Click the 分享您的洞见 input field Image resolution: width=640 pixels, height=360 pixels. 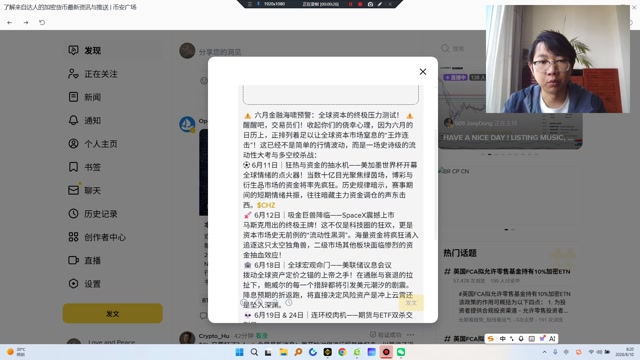click(x=220, y=52)
